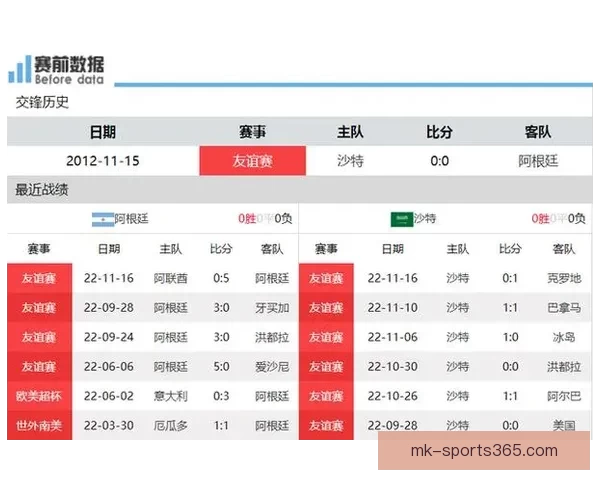Click the away team 阿尔巴
The width and height of the screenshot is (600, 480).
[564, 396]
